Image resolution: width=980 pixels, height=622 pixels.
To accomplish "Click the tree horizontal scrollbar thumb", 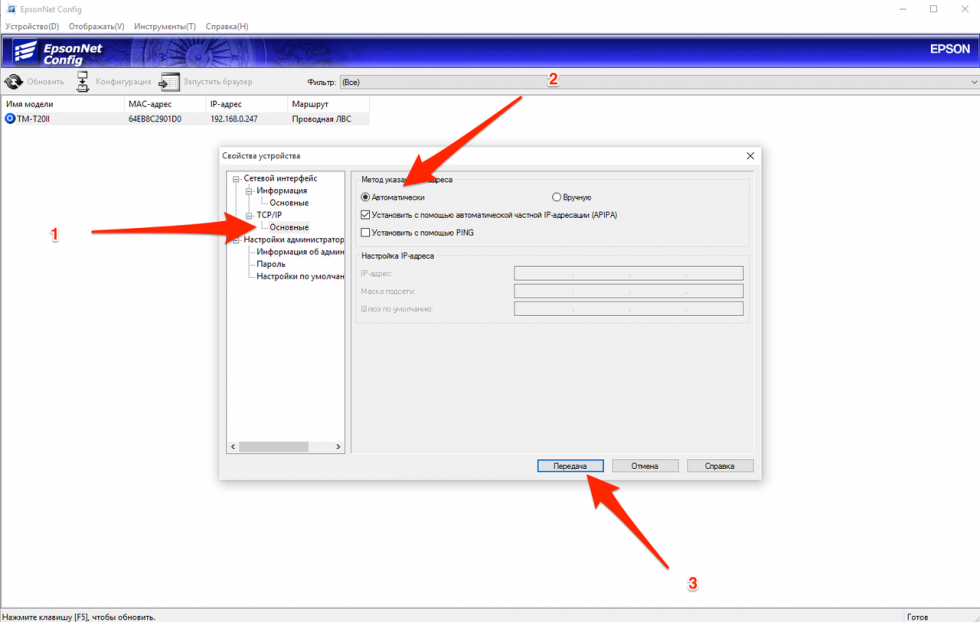I will pyautogui.click(x=274, y=446).
